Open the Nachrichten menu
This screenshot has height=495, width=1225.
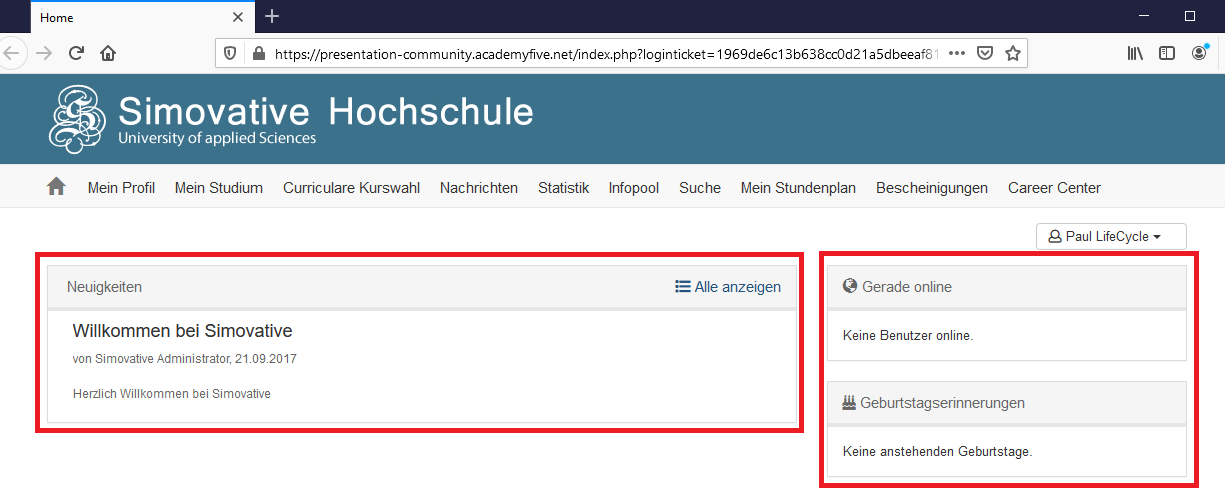point(479,188)
